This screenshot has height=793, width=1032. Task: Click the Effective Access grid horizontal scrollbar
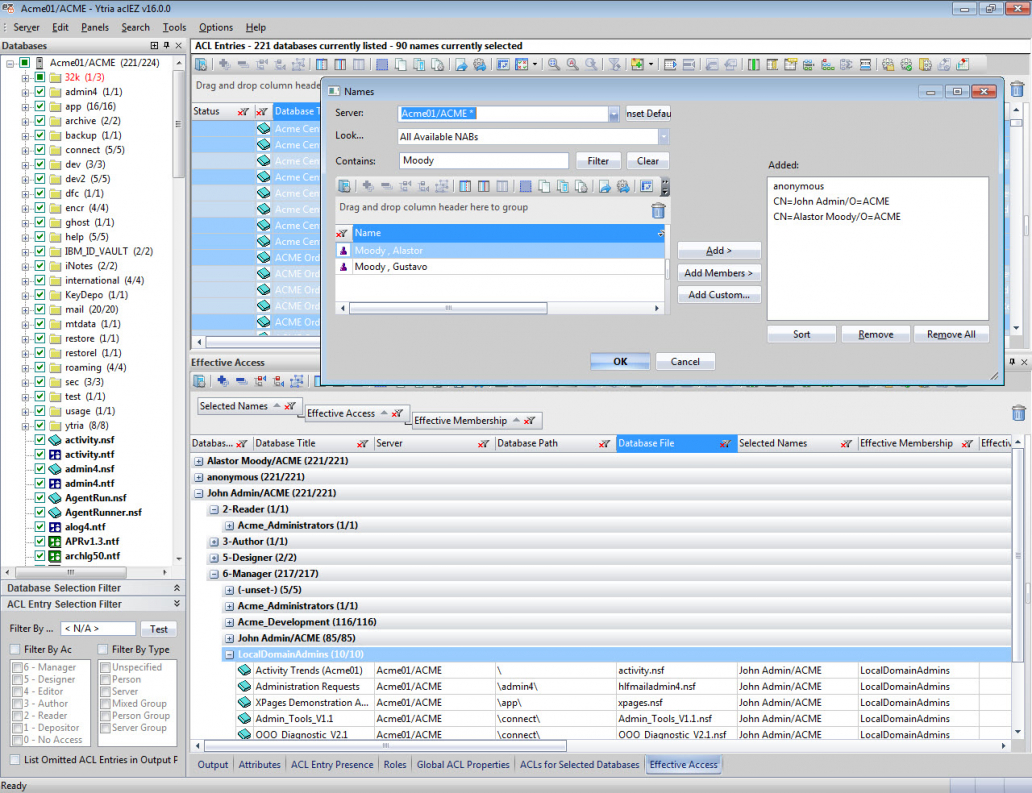[x=385, y=746]
